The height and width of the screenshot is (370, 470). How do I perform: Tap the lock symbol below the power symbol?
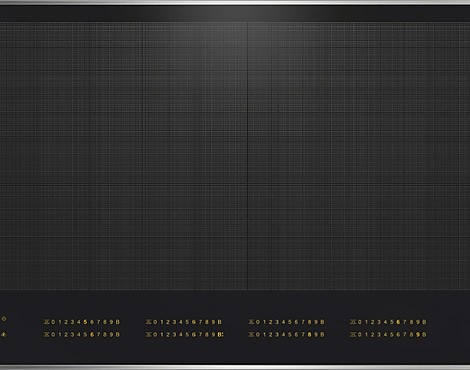[x=4, y=334]
